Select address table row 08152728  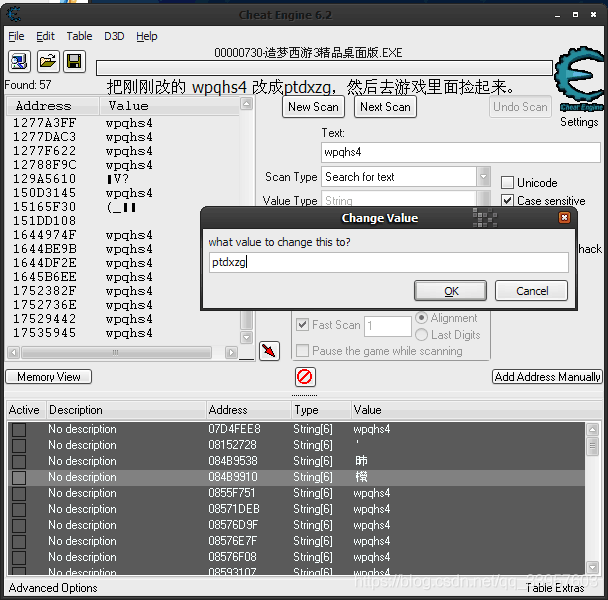[x=296, y=445]
